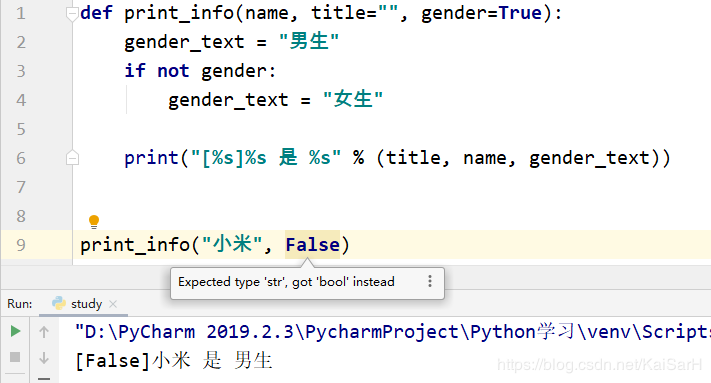Click the Python icon on the study tab
The image size is (711, 383).
coord(59,303)
